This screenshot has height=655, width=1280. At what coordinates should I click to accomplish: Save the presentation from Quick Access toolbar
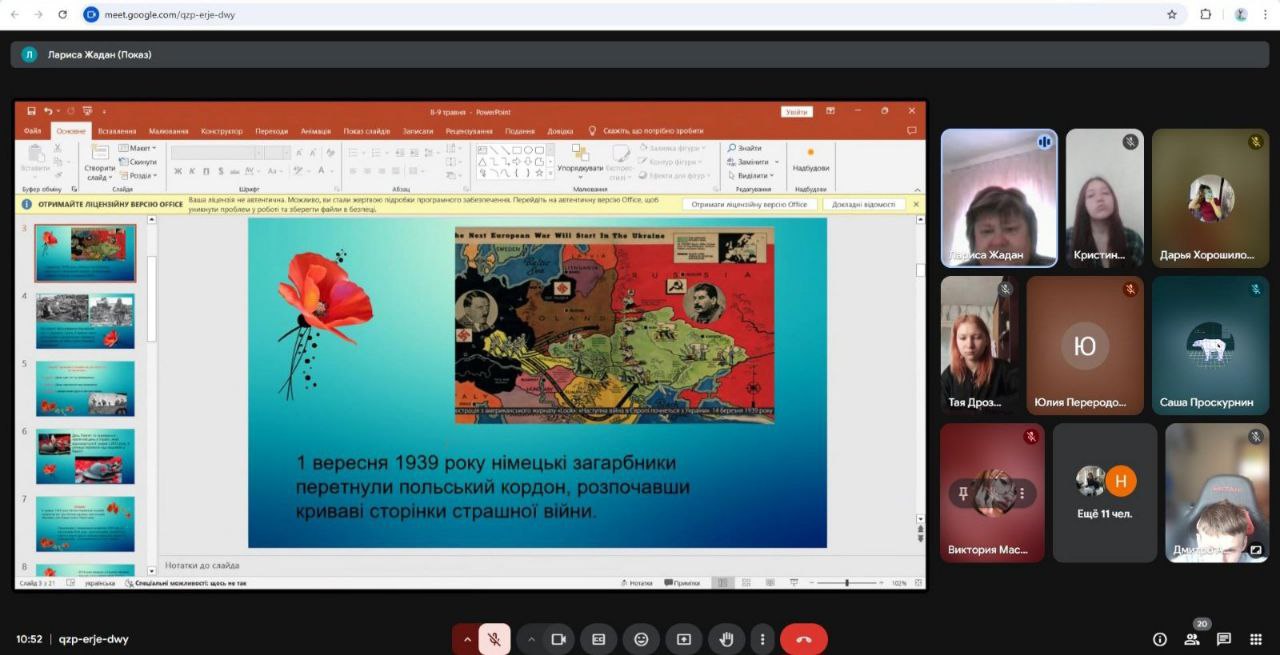[x=32, y=111]
